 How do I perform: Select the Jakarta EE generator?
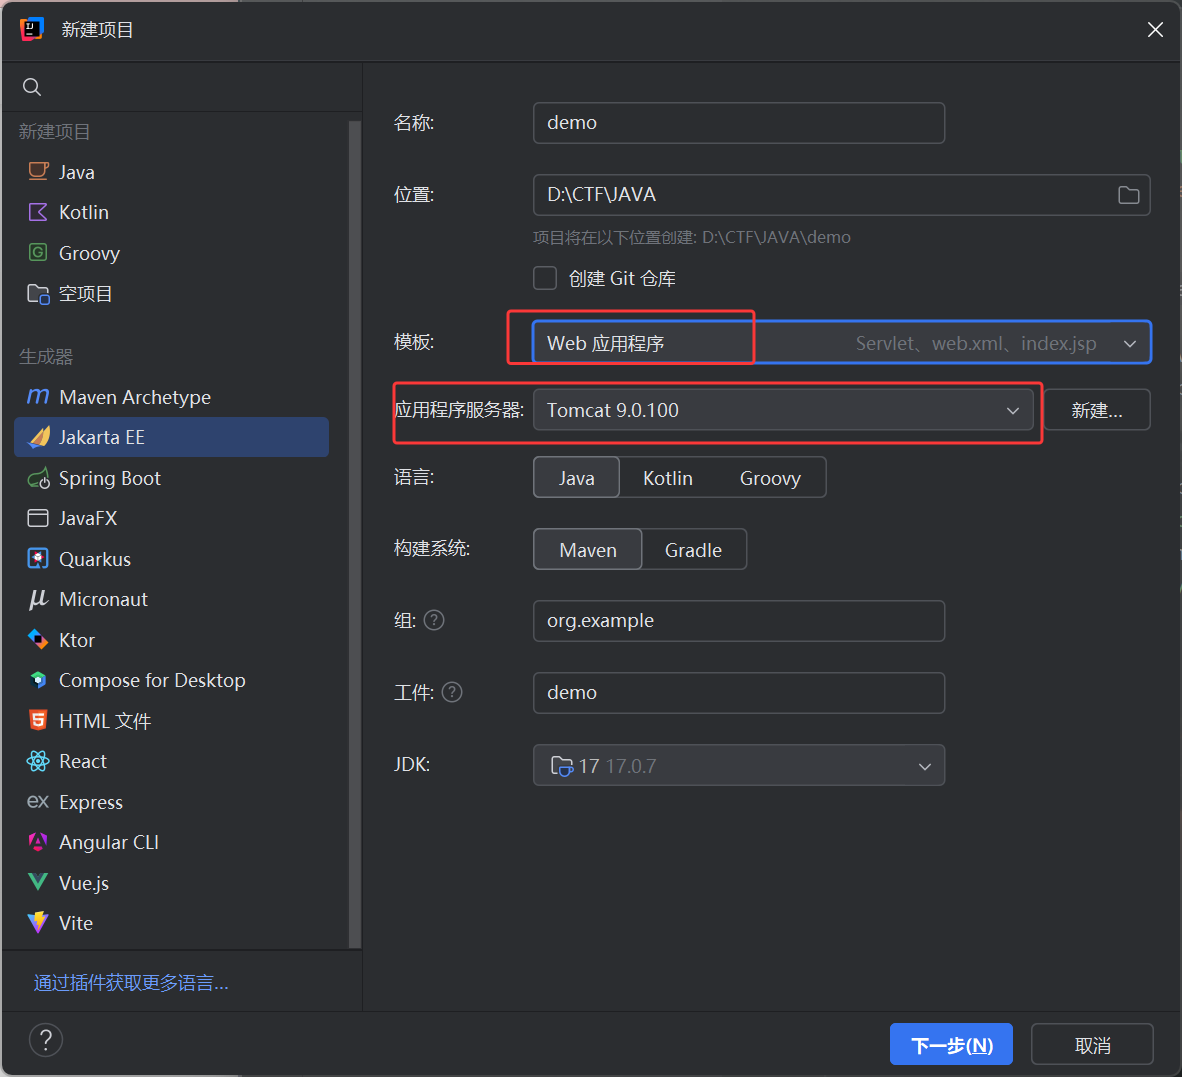click(172, 437)
